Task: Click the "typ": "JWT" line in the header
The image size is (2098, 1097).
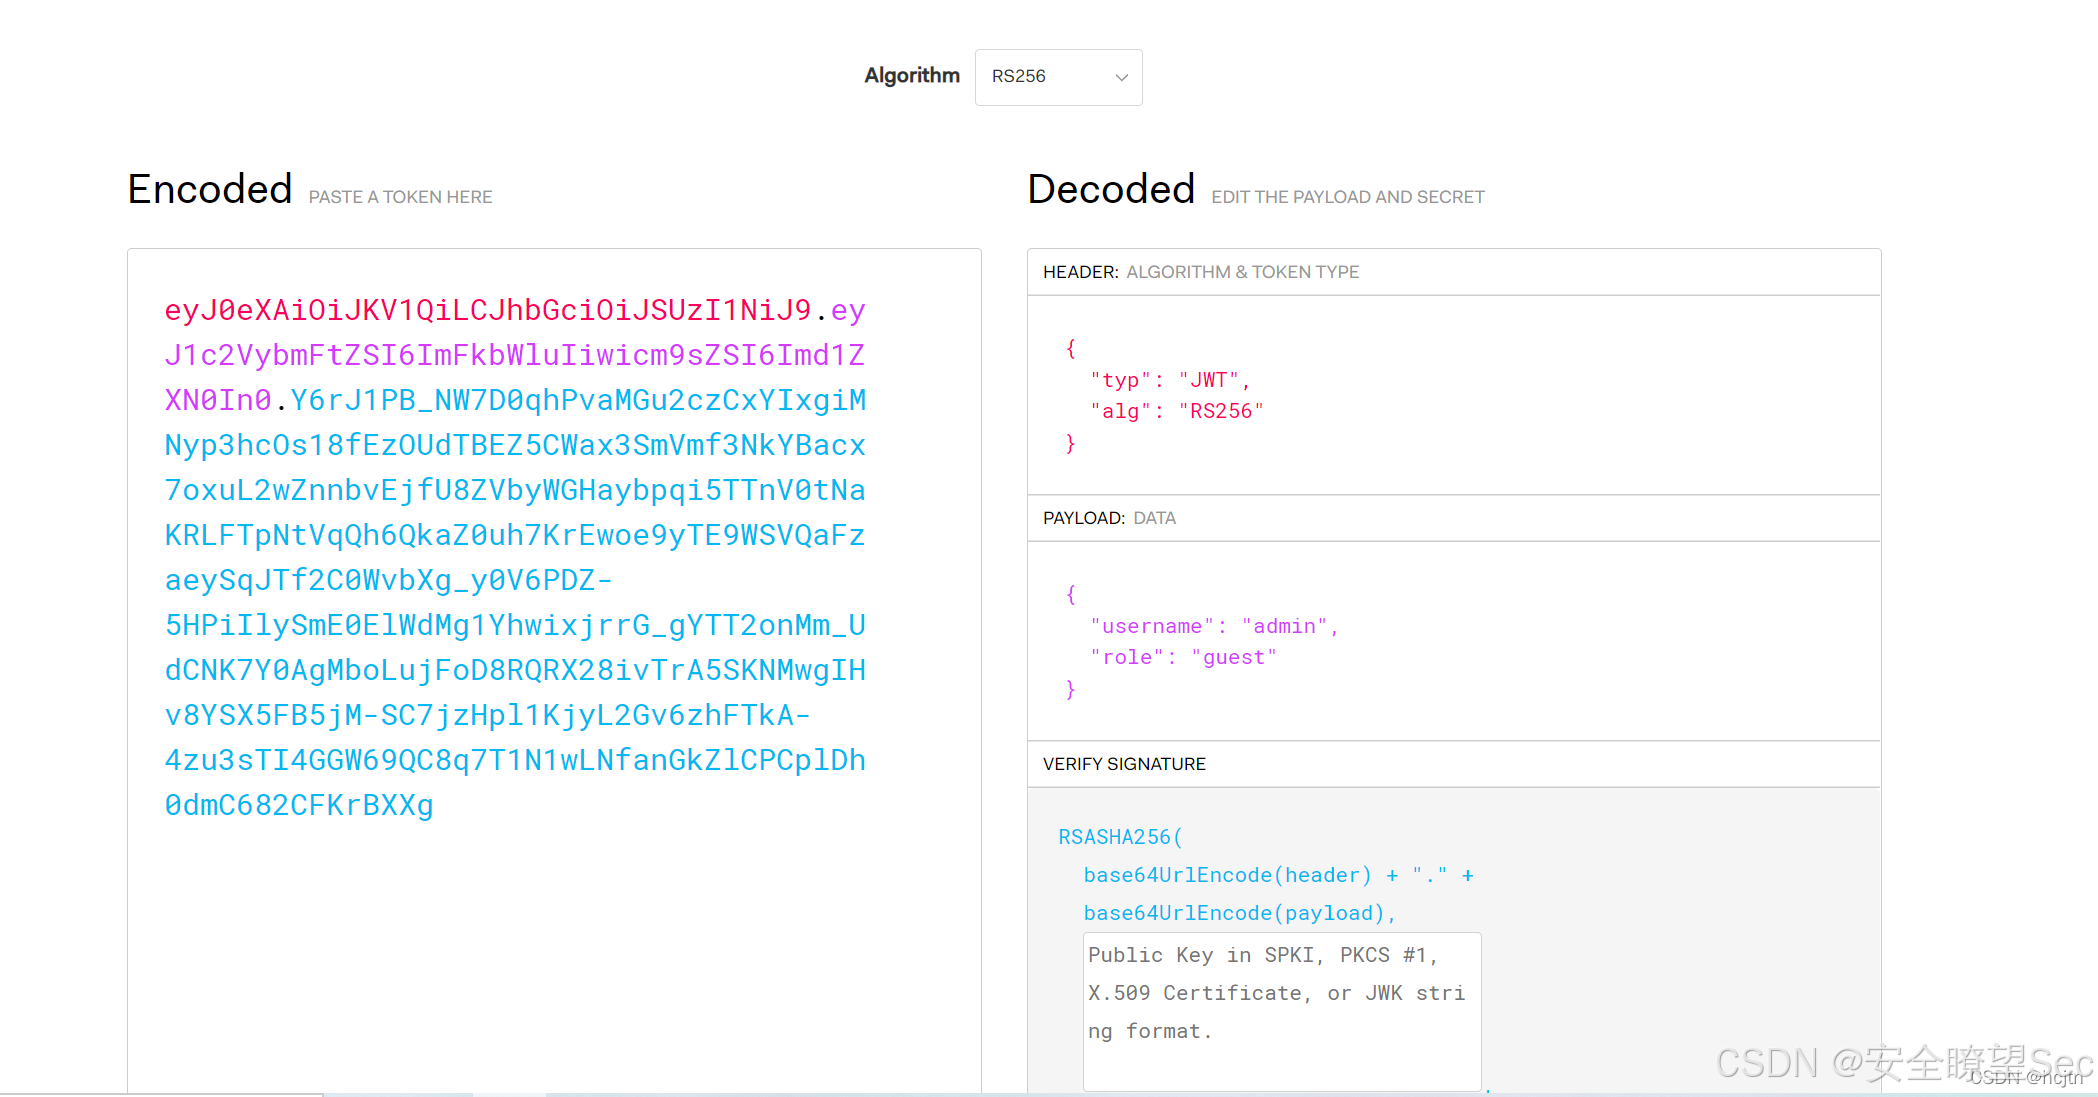Action: coord(1169,380)
